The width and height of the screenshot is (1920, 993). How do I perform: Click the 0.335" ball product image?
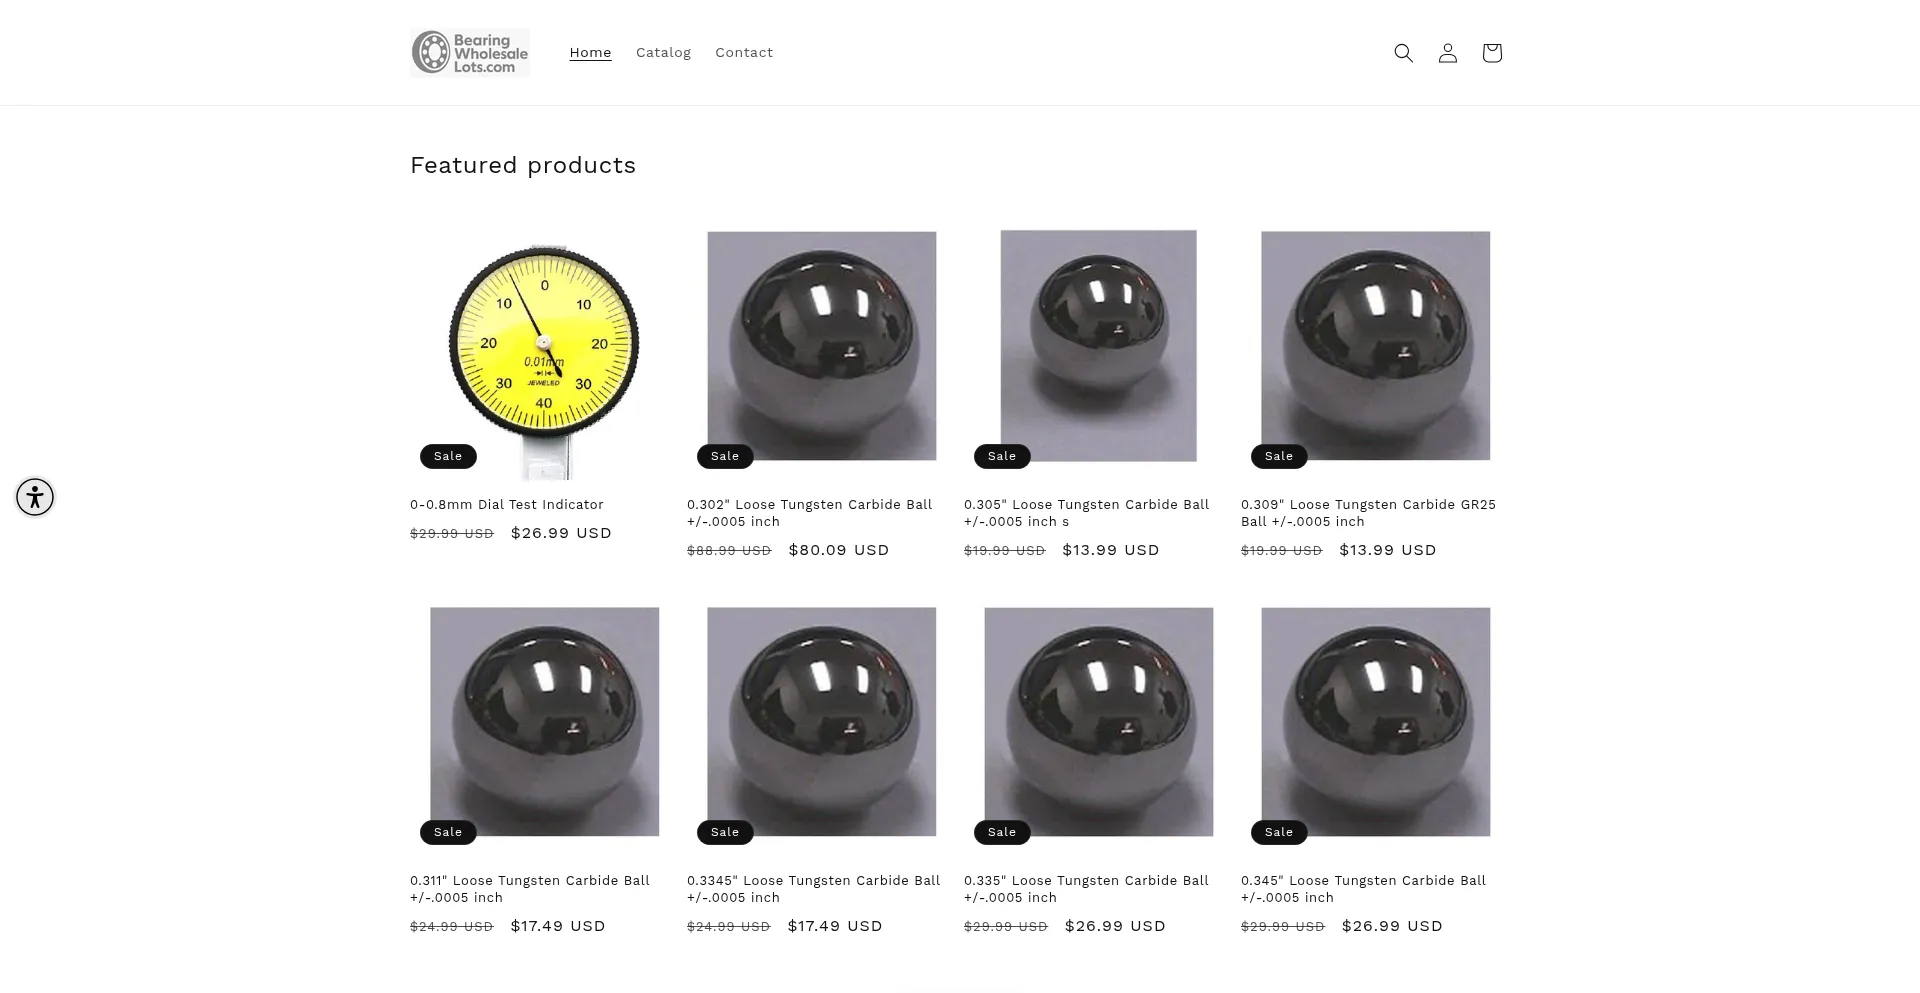point(1098,722)
